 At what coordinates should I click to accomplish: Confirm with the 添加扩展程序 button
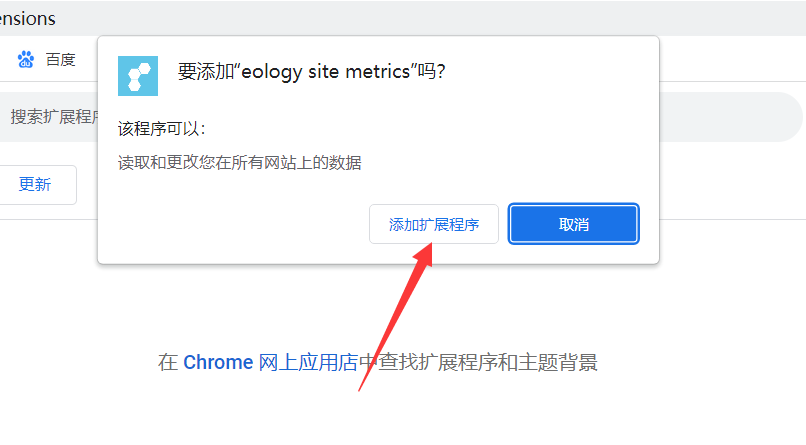tap(434, 224)
